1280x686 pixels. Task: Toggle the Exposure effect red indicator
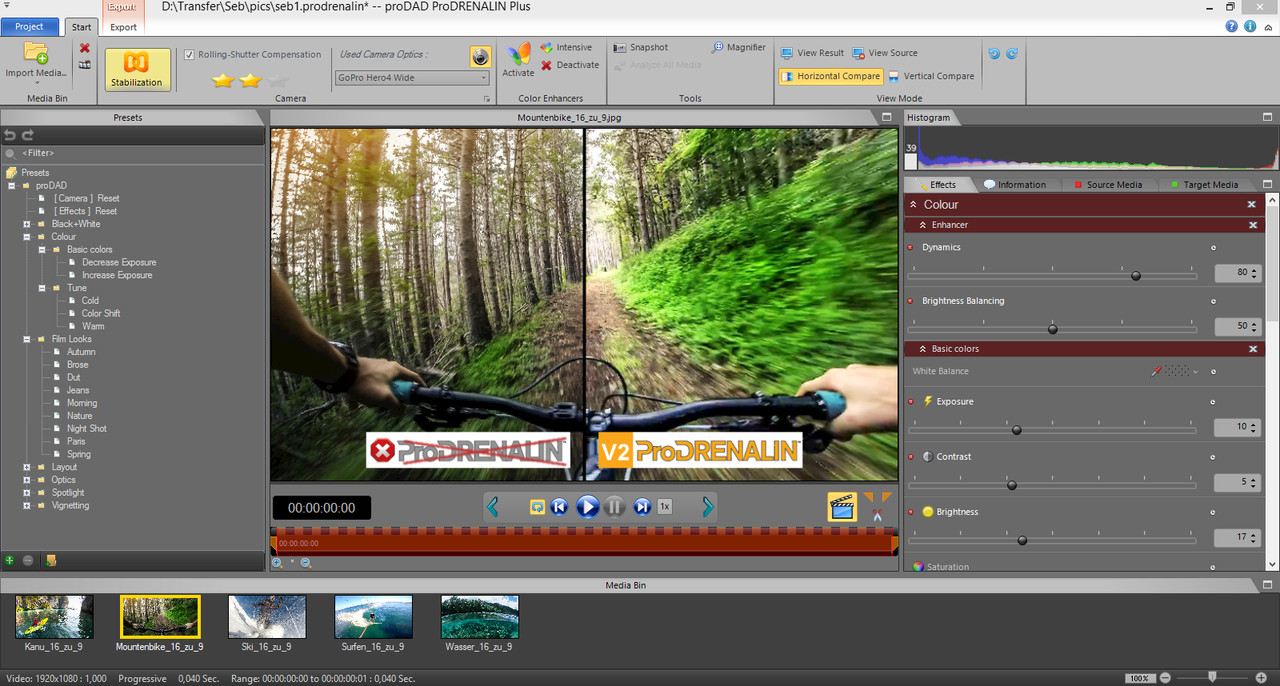click(x=910, y=402)
